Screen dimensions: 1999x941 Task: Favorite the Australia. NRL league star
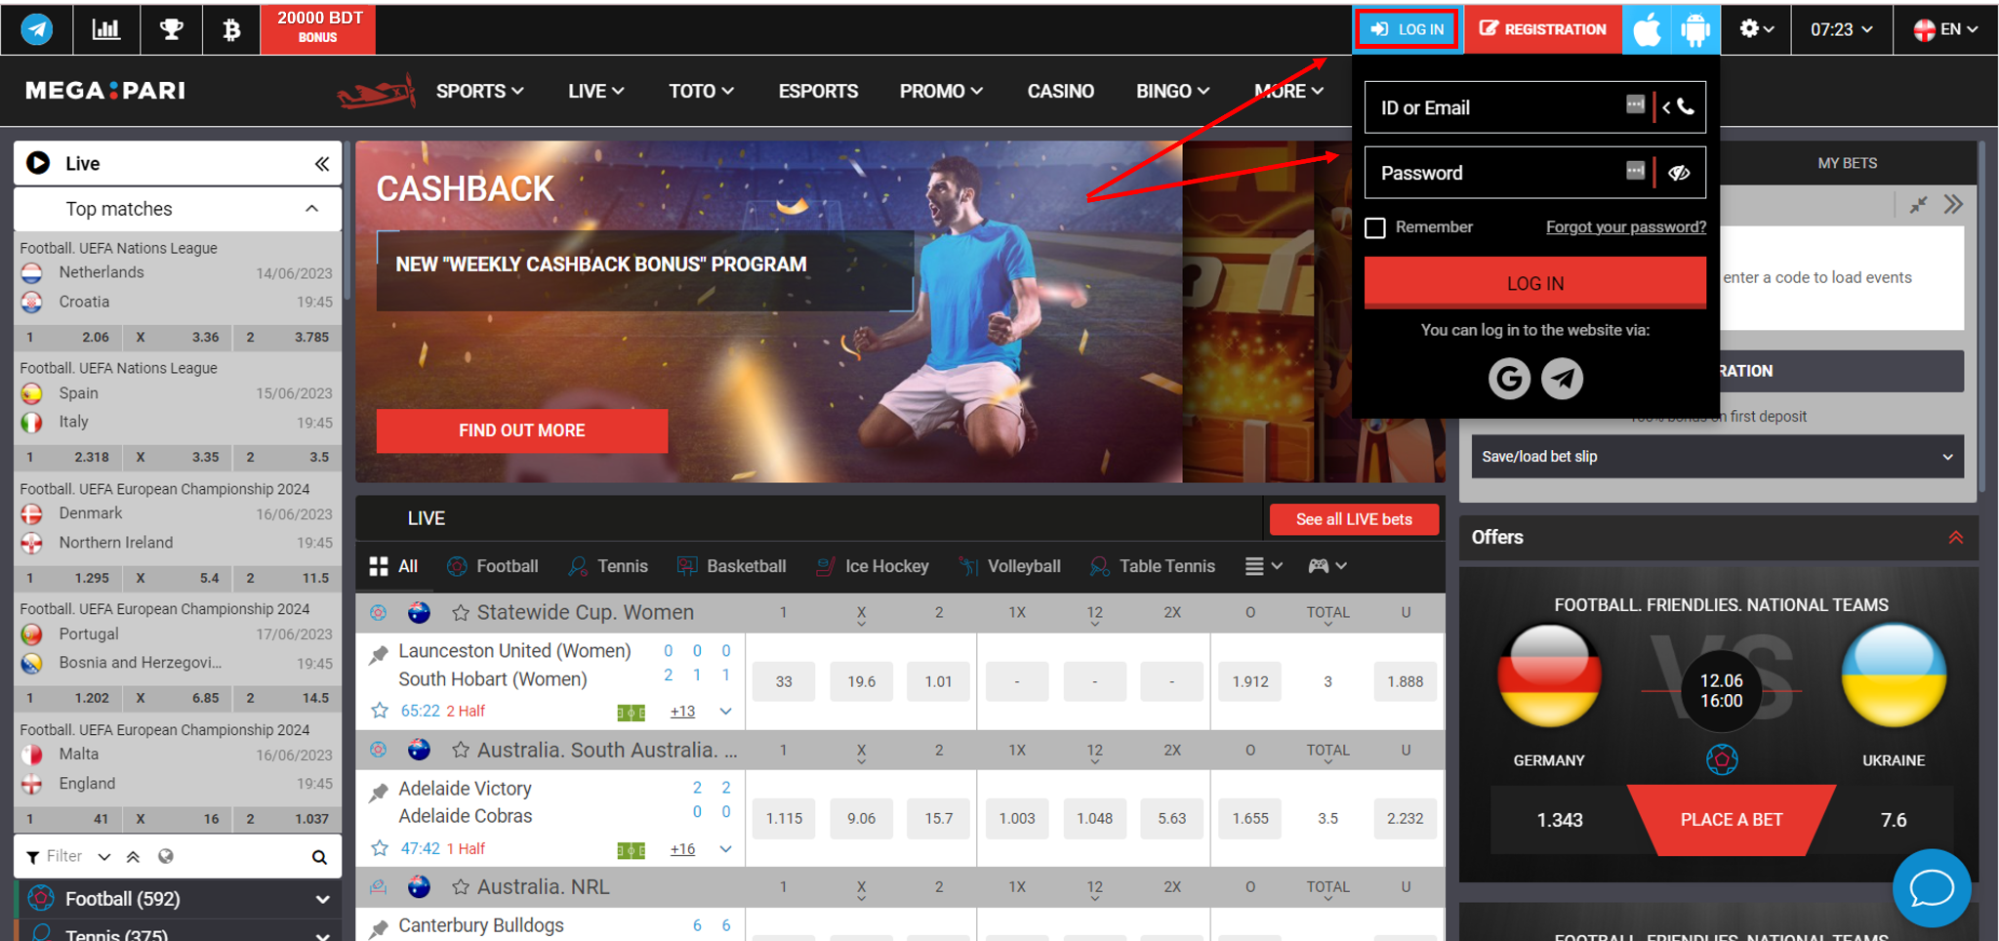[x=460, y=887]
